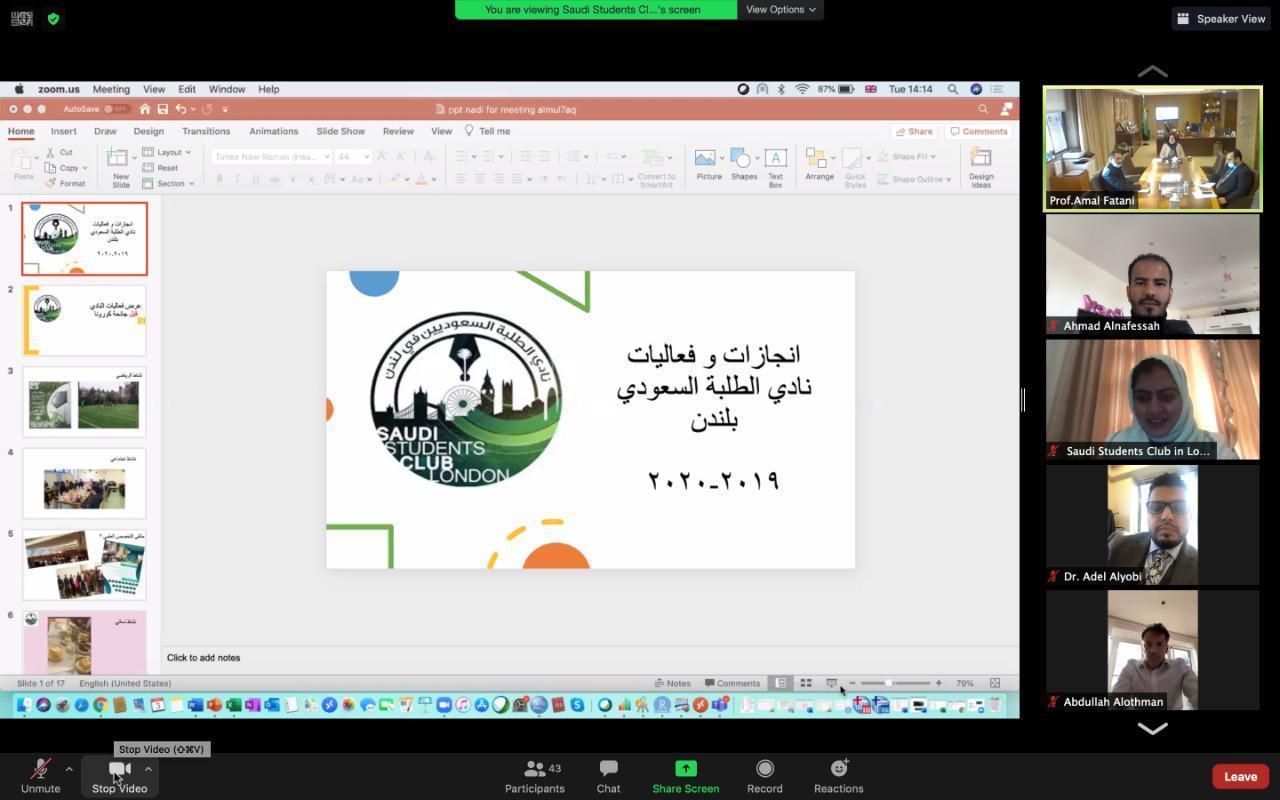
Task: Open Design Ideas in the ribbon
Action: click(981, 167)
